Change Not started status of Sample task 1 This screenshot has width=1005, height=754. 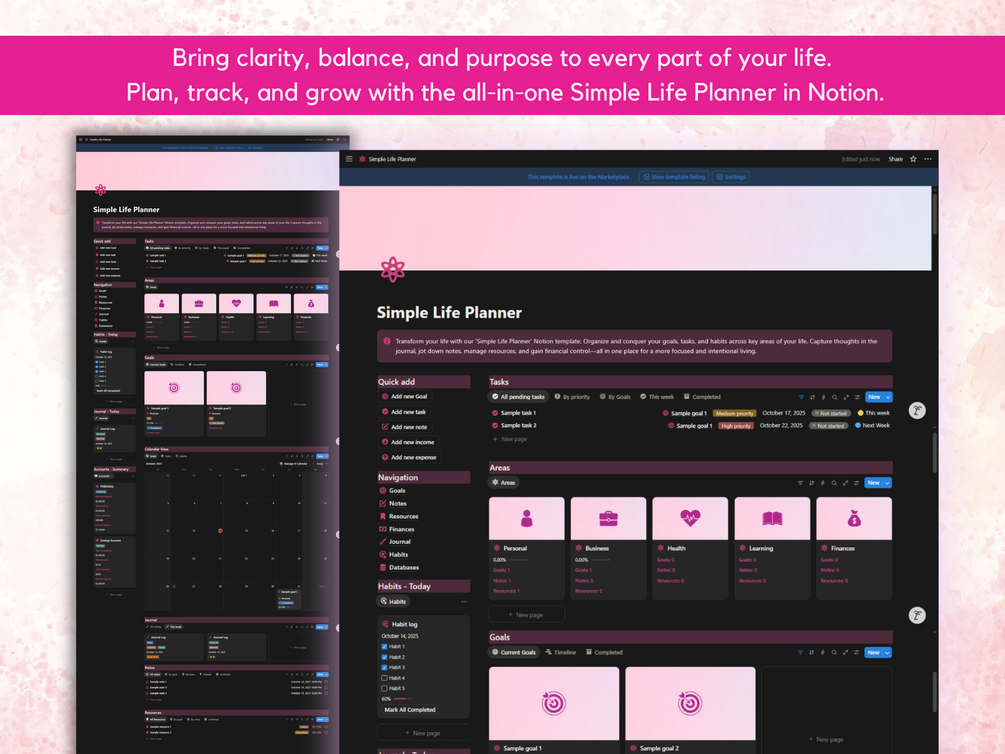click(831, 413)
